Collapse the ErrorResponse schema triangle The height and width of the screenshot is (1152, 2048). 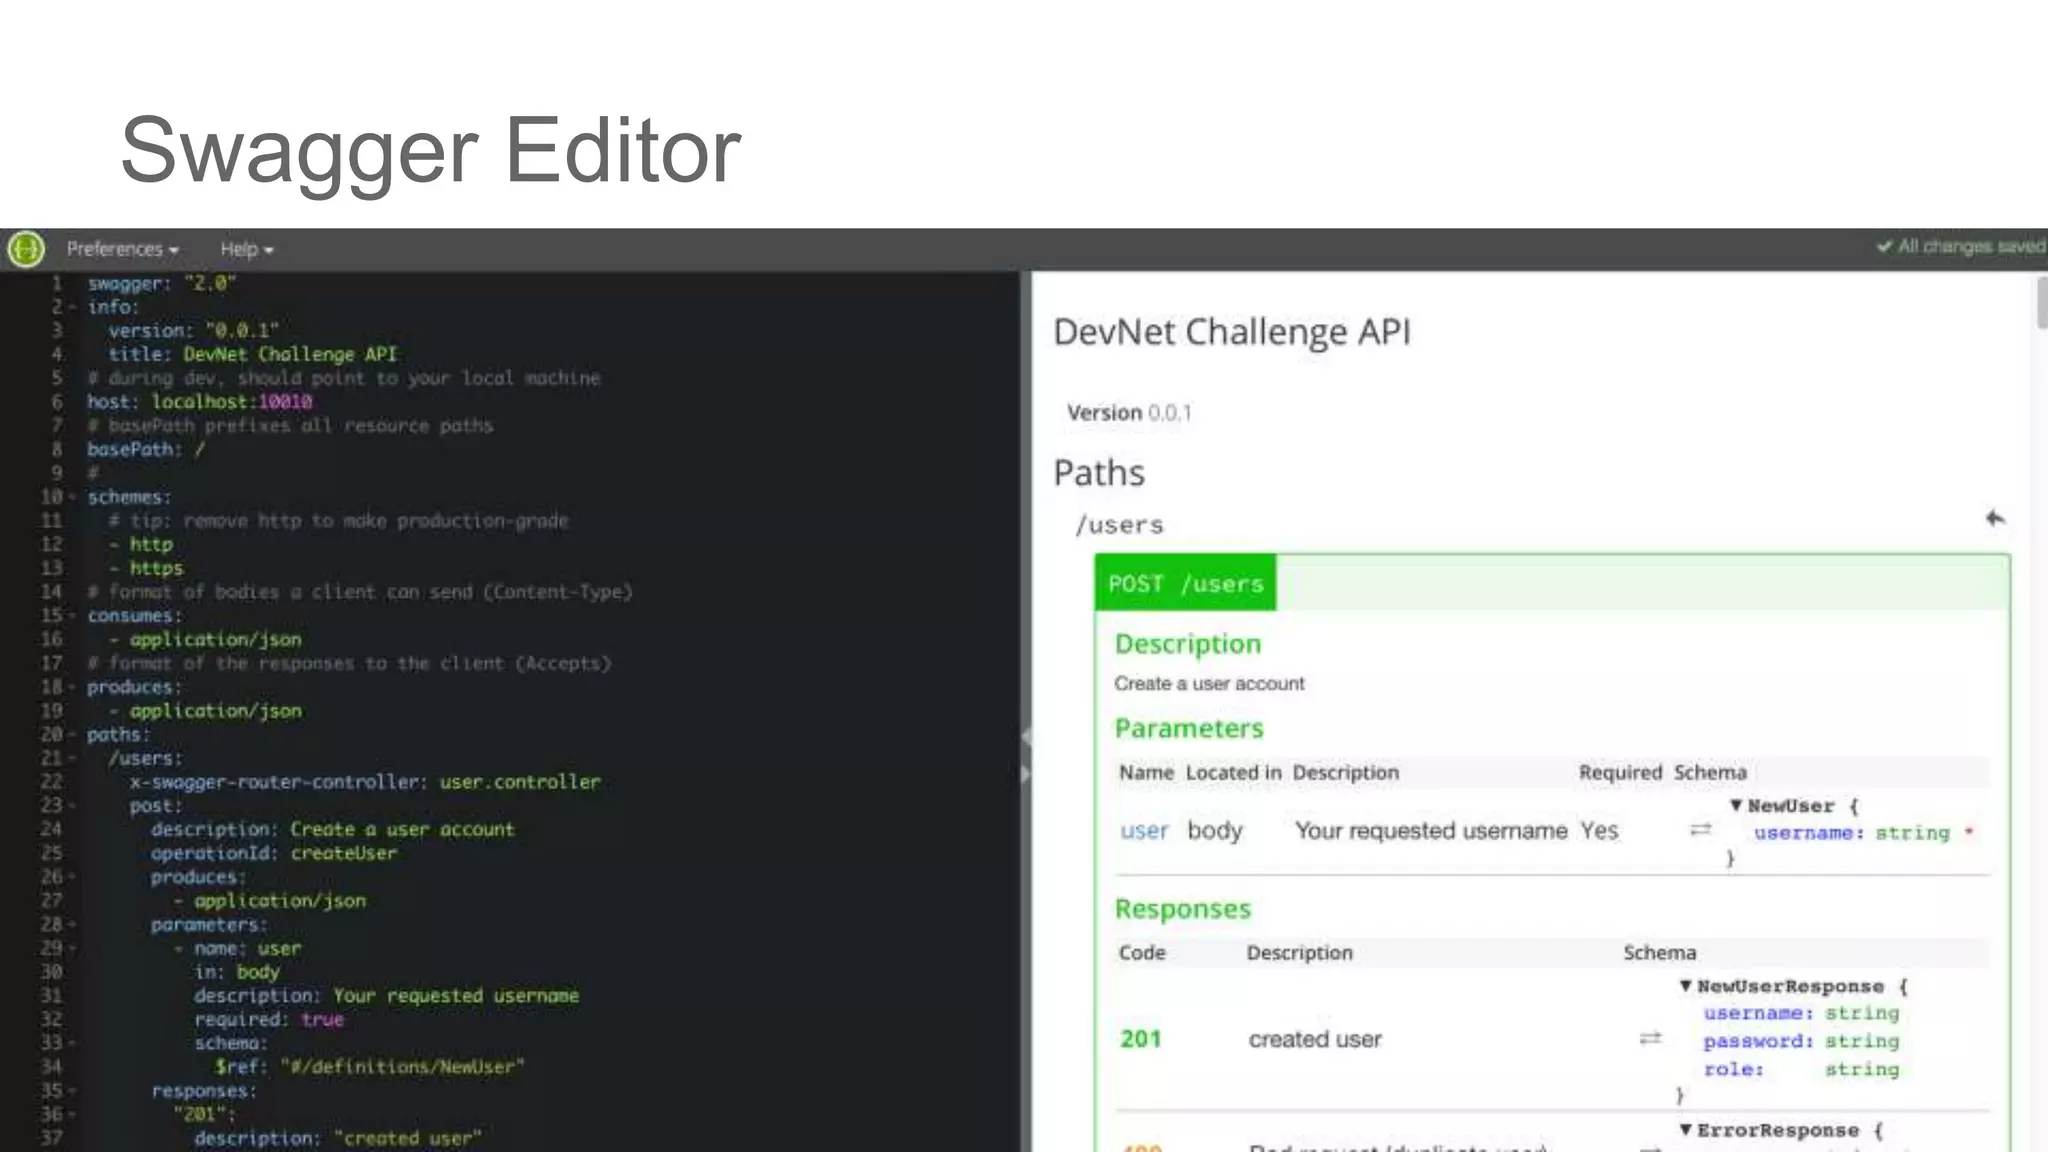click(1686, 1130)
